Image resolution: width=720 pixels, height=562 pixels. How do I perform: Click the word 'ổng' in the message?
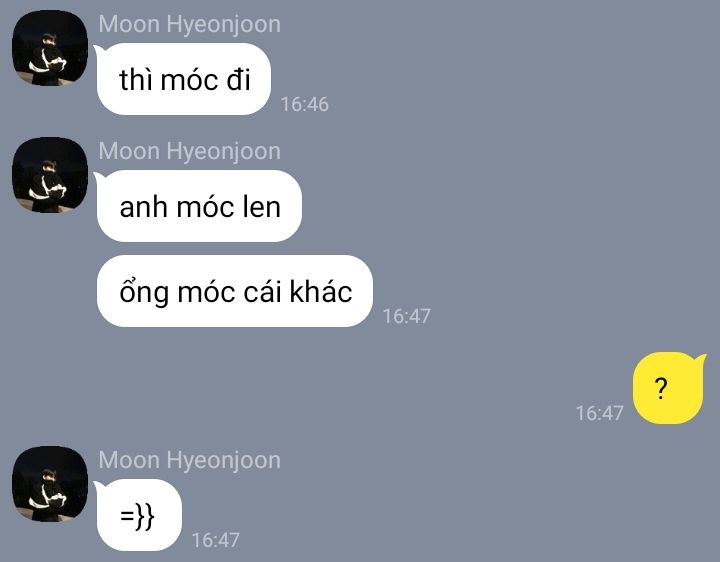pyautogui.click(x=144, y=292)
